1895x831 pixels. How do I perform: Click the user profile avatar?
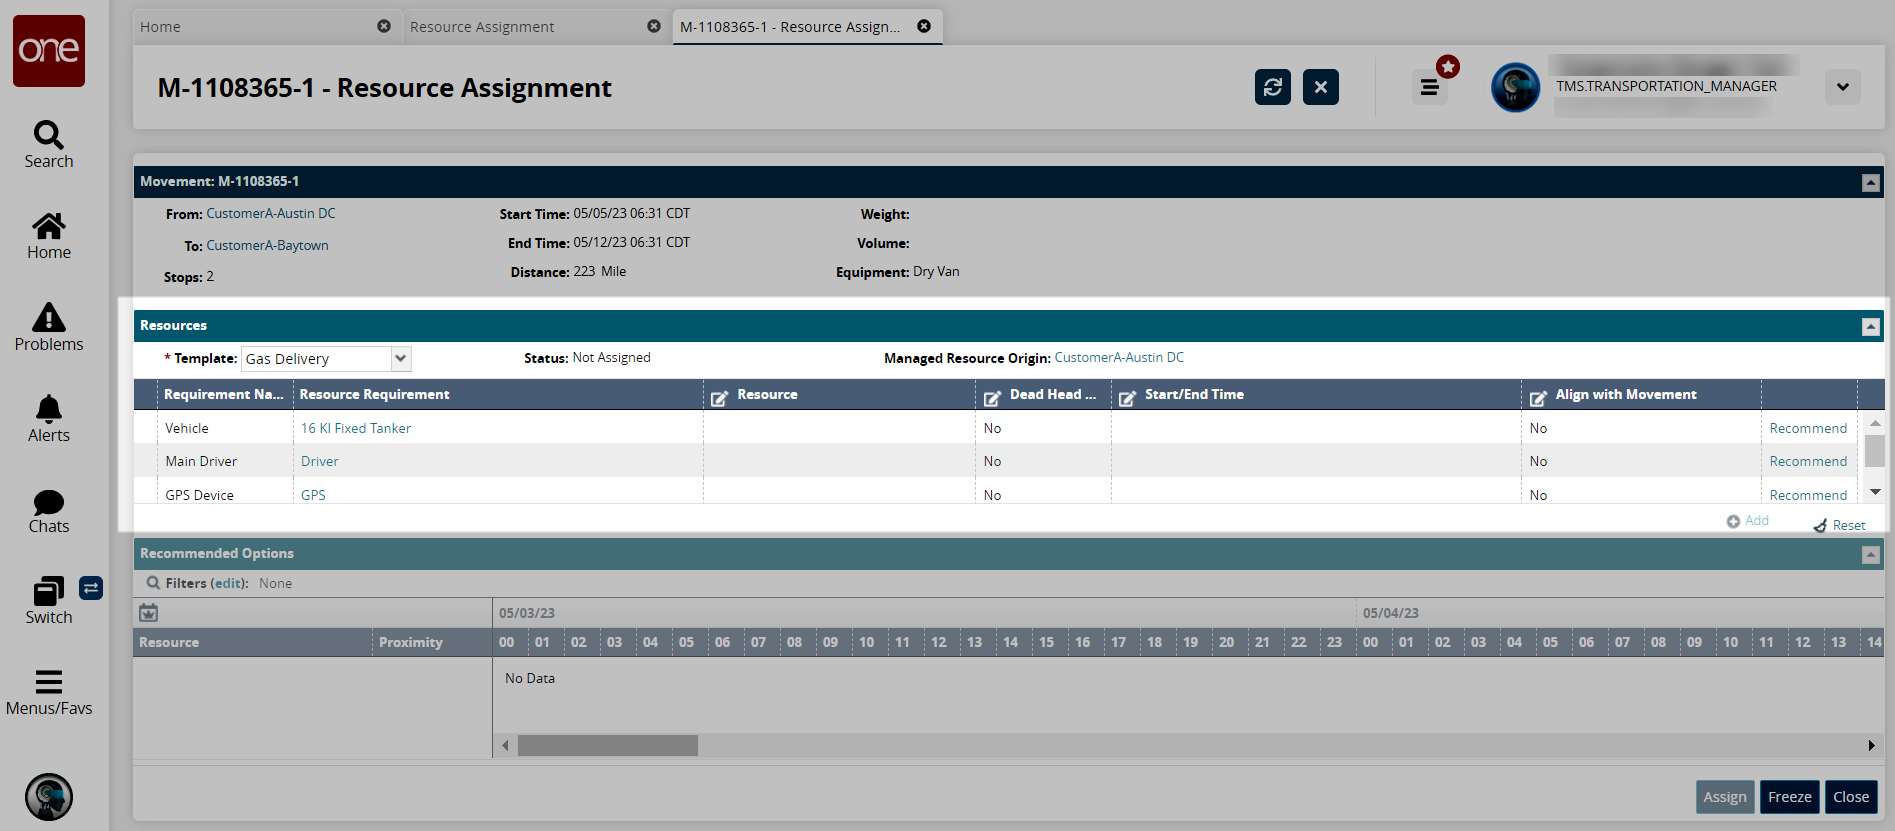1516,87
